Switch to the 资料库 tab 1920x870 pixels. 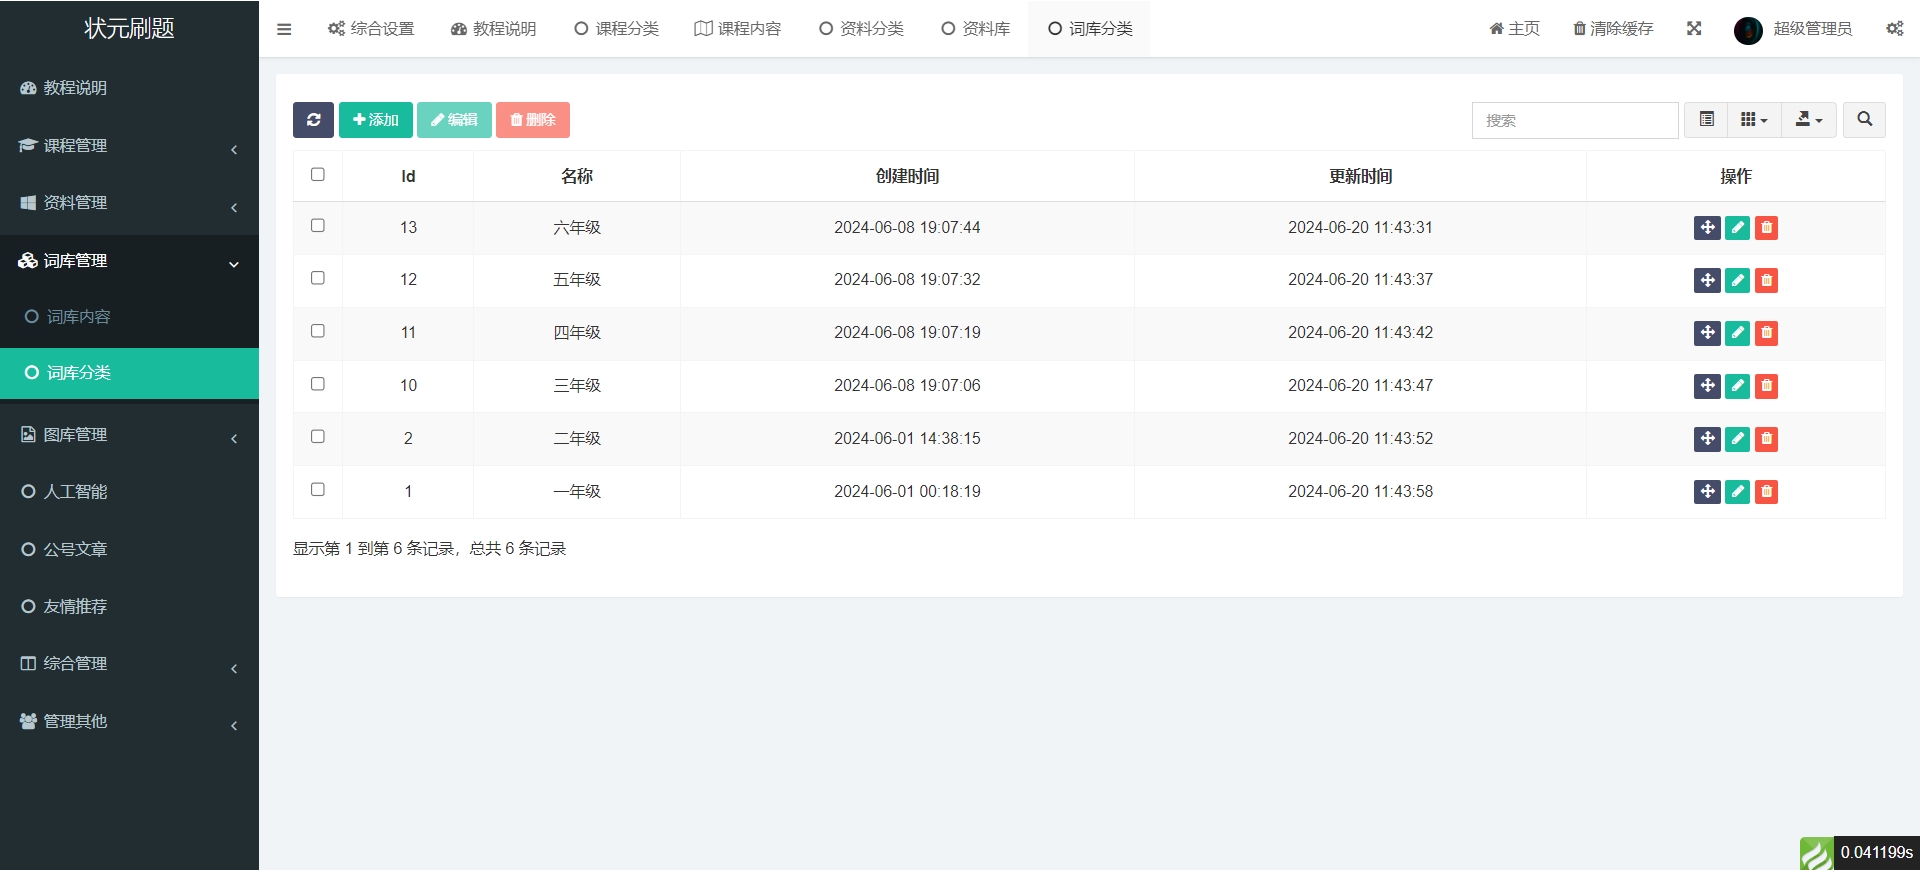point(975,29)
